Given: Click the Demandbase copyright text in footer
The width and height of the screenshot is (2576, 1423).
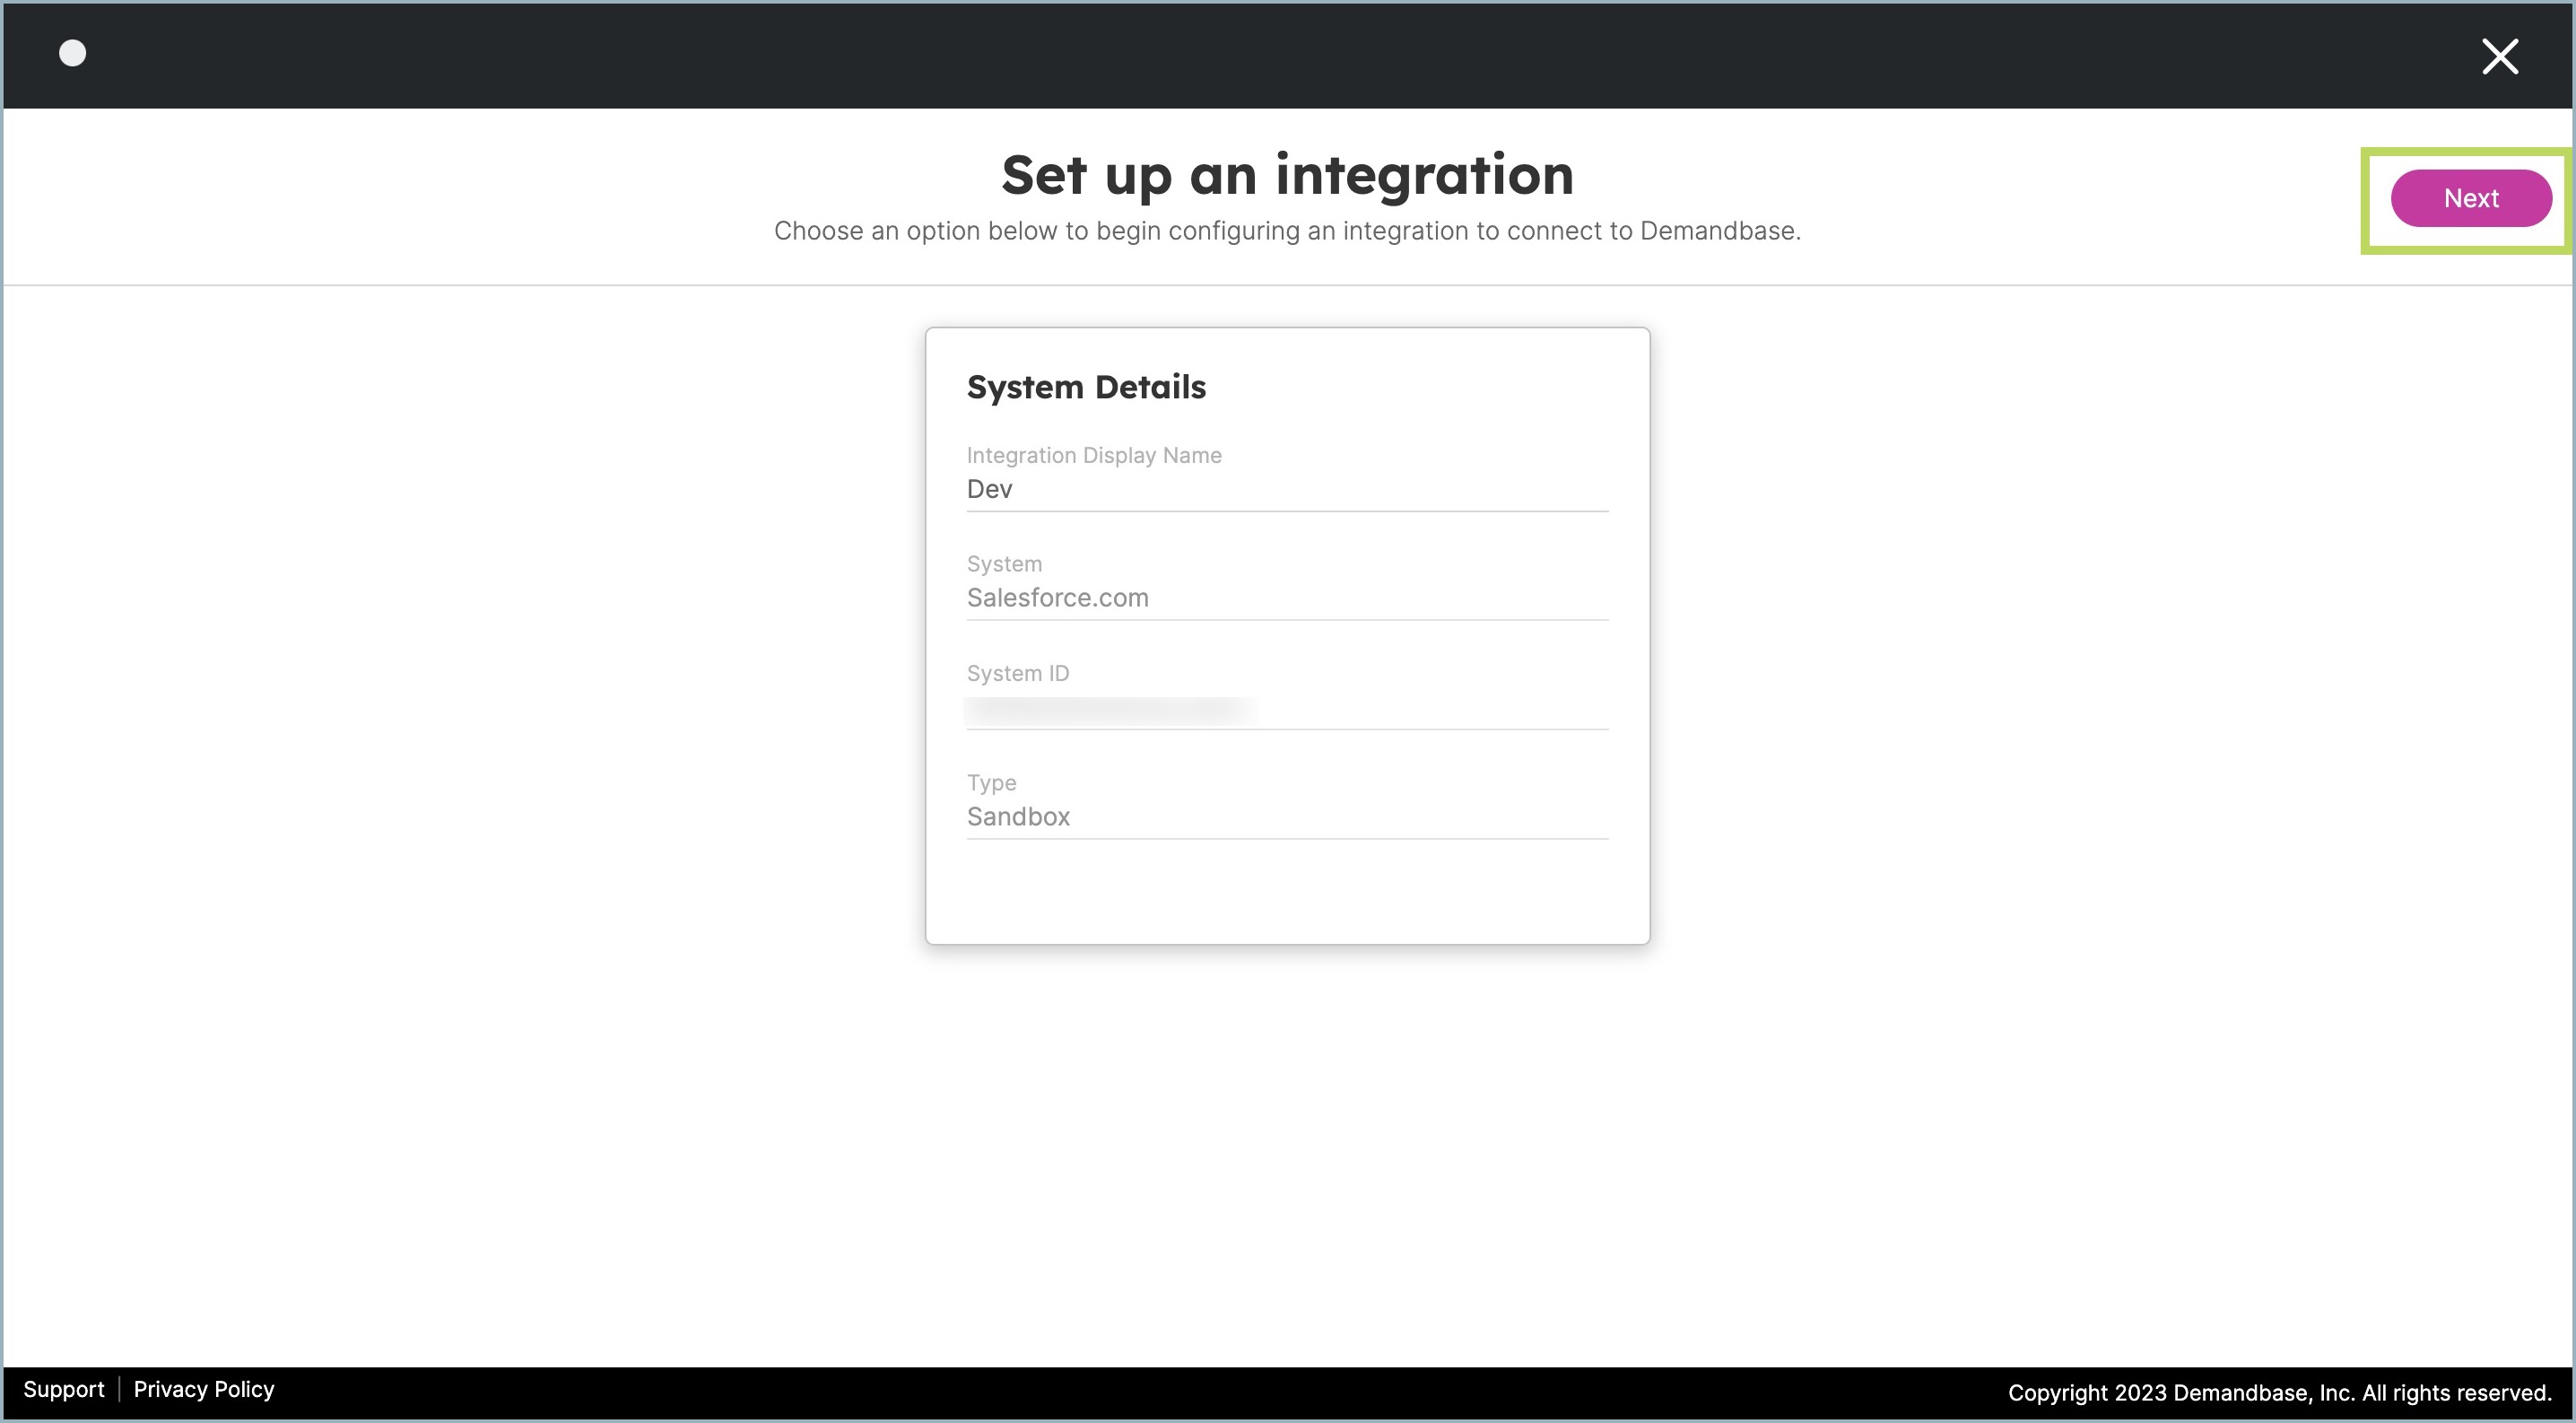Looking at the screenshot, I should click(x=2279, y=1392).
